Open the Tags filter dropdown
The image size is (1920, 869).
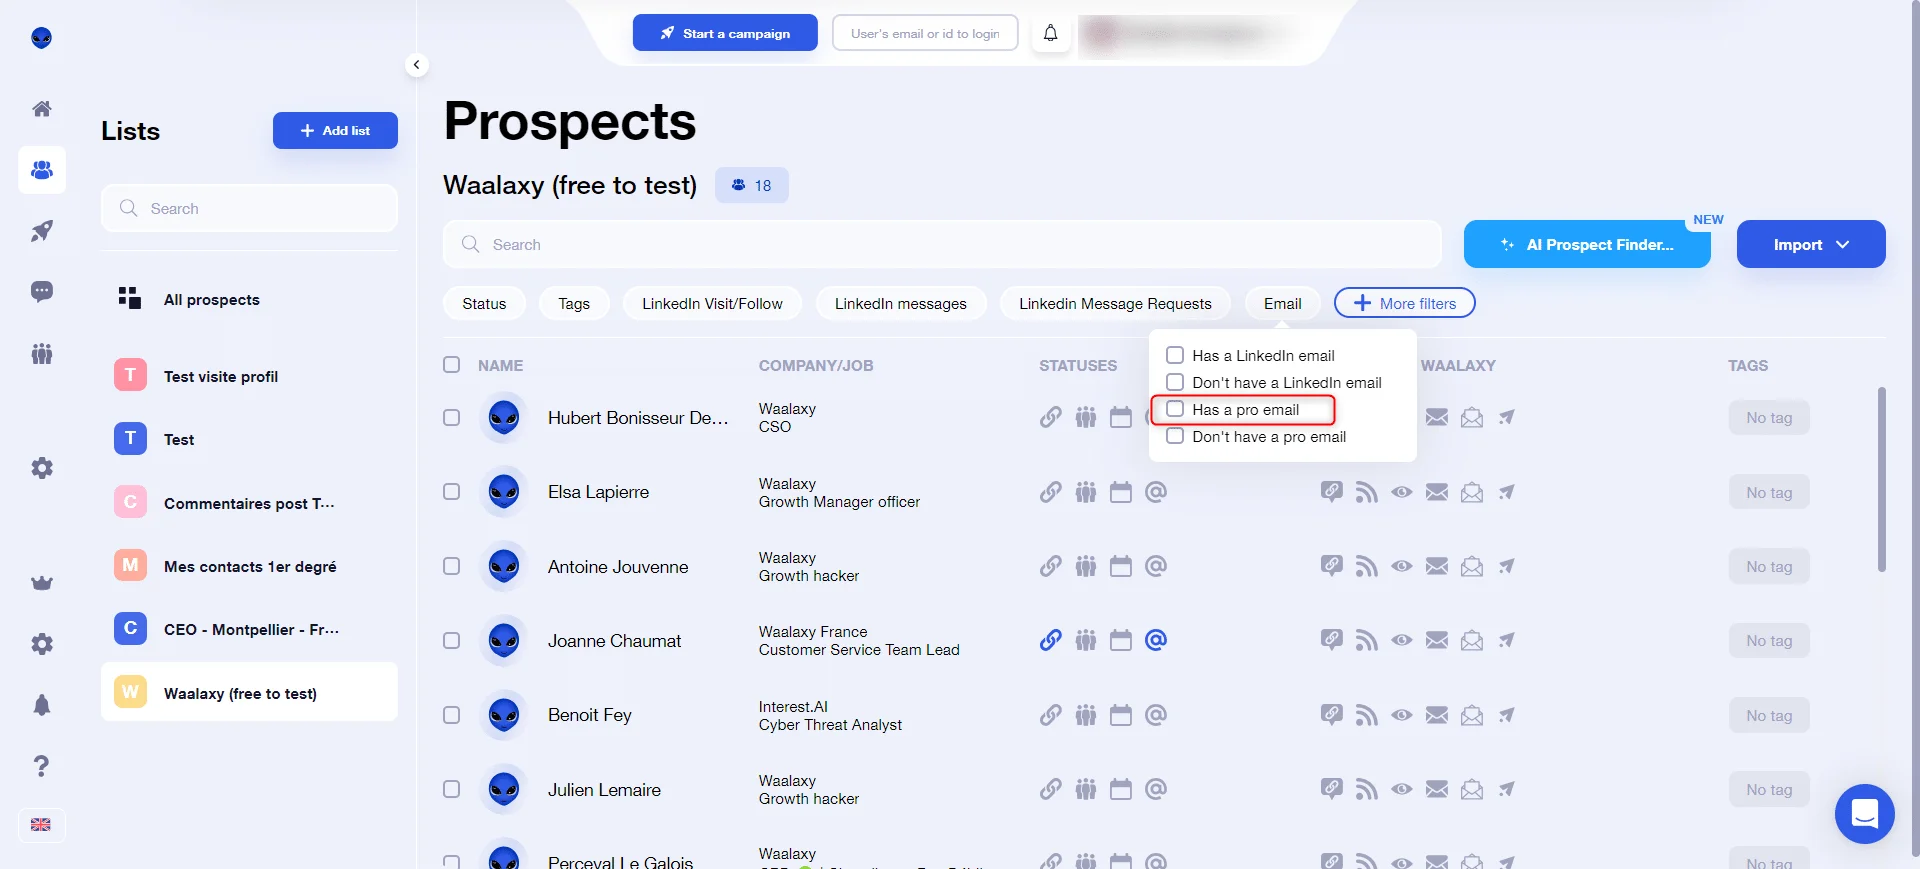click(574, 303)
